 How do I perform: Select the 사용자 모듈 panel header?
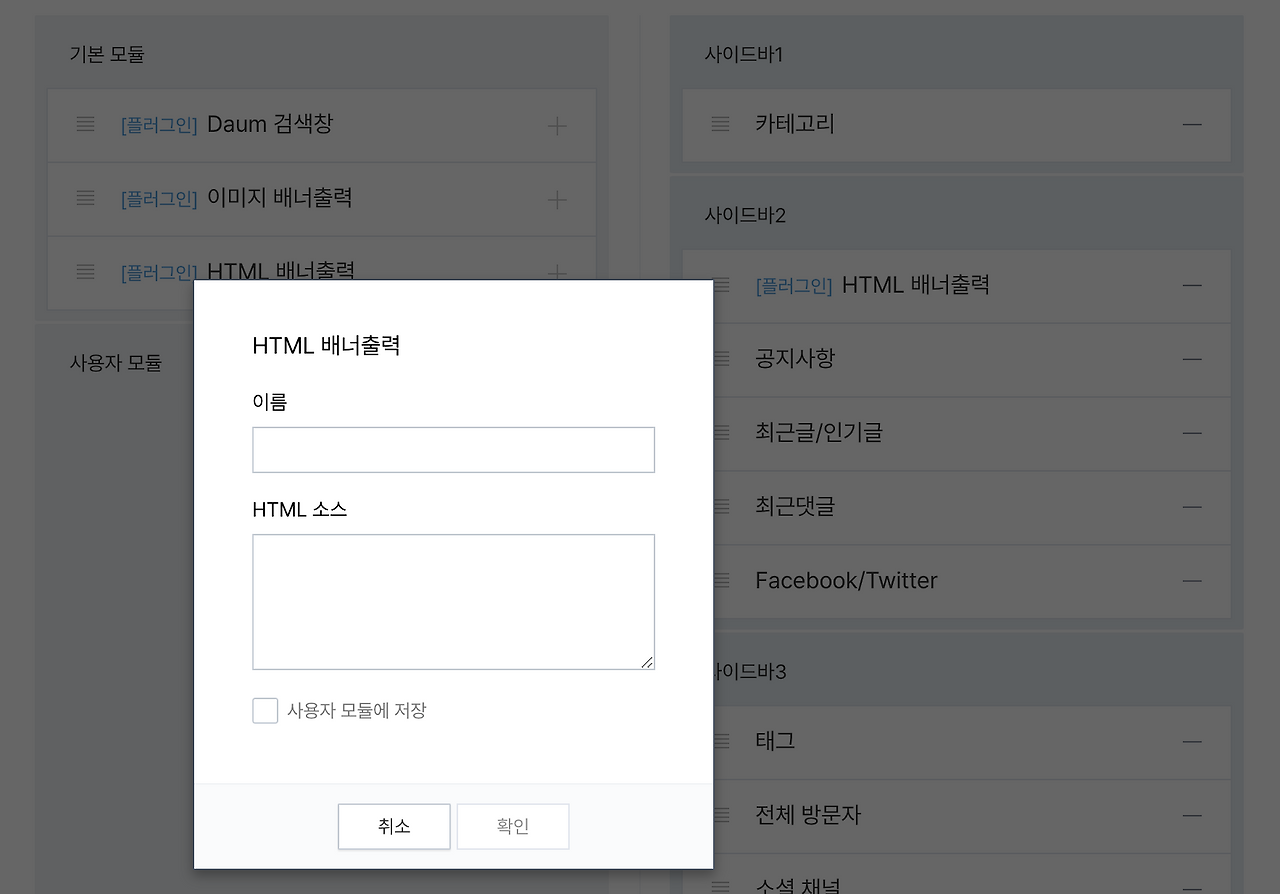(118, 362)
